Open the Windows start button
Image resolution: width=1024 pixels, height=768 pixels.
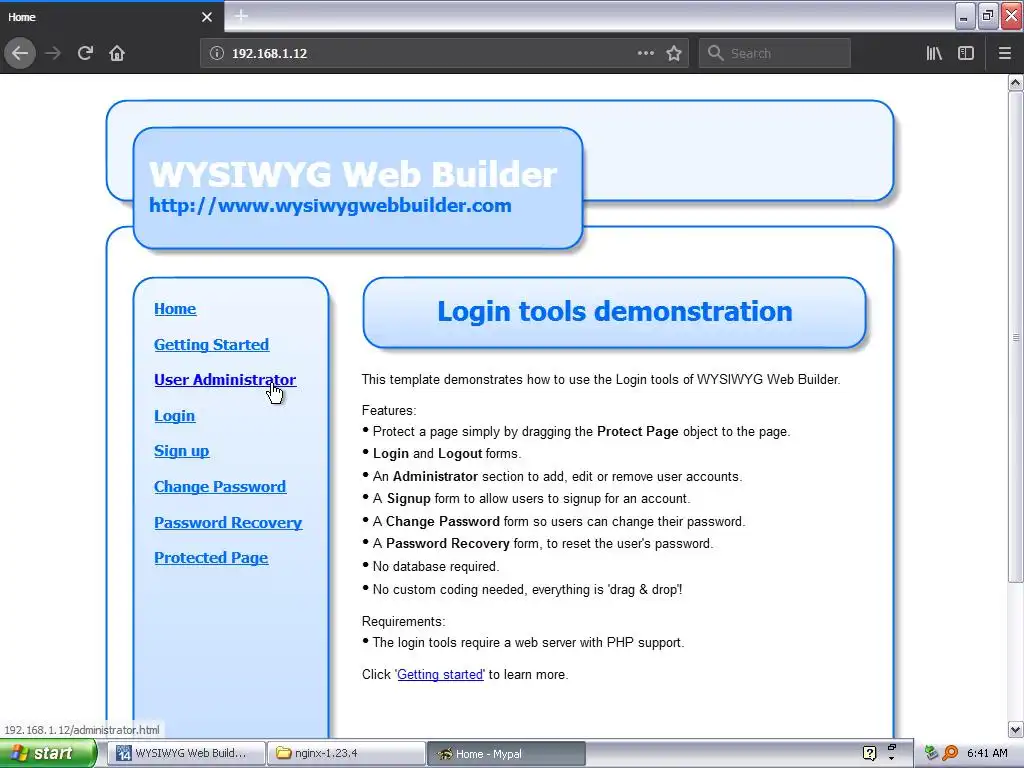48,754
